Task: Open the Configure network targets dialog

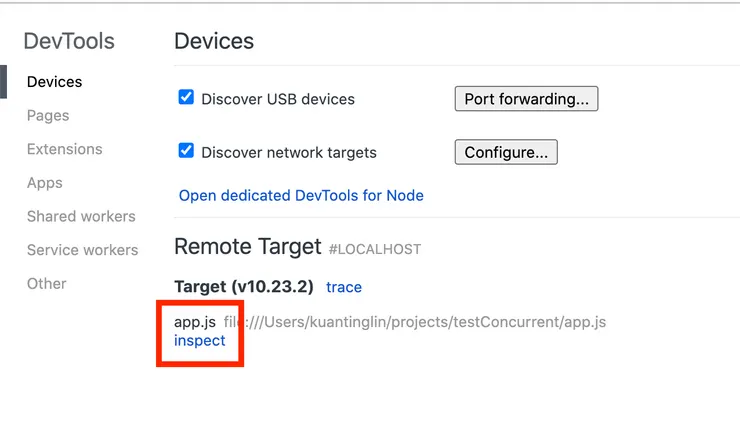Action: [506, 152]
